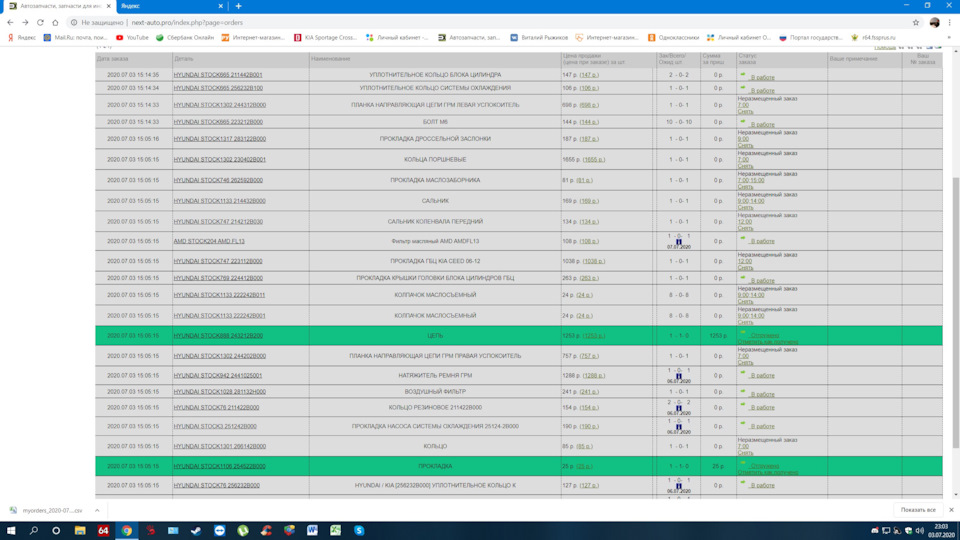This screenshot has height=540, width=960.
Task: Open the 147 р. price link
Action: (x=589, y=75)
